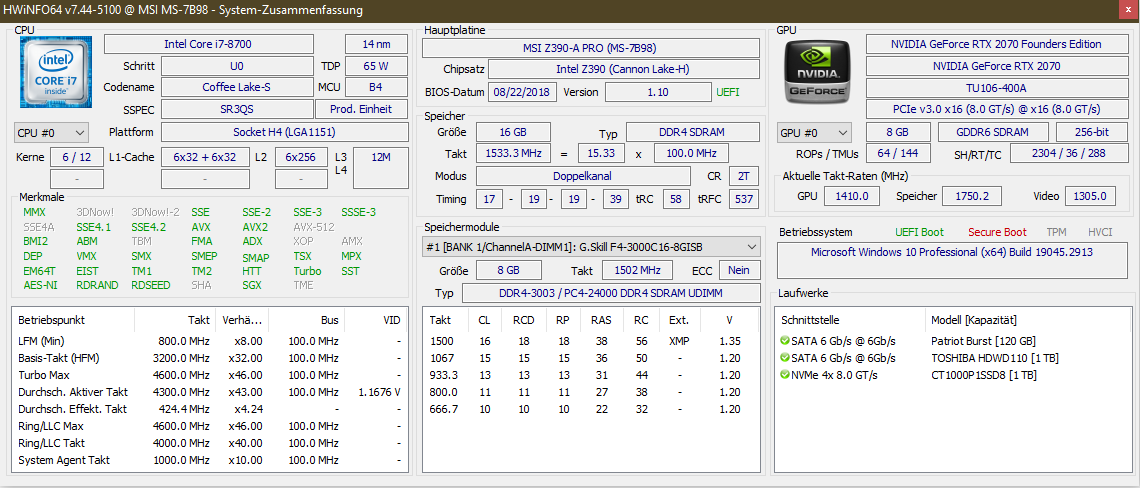Click the tRFC 537 field

[744, 199]
